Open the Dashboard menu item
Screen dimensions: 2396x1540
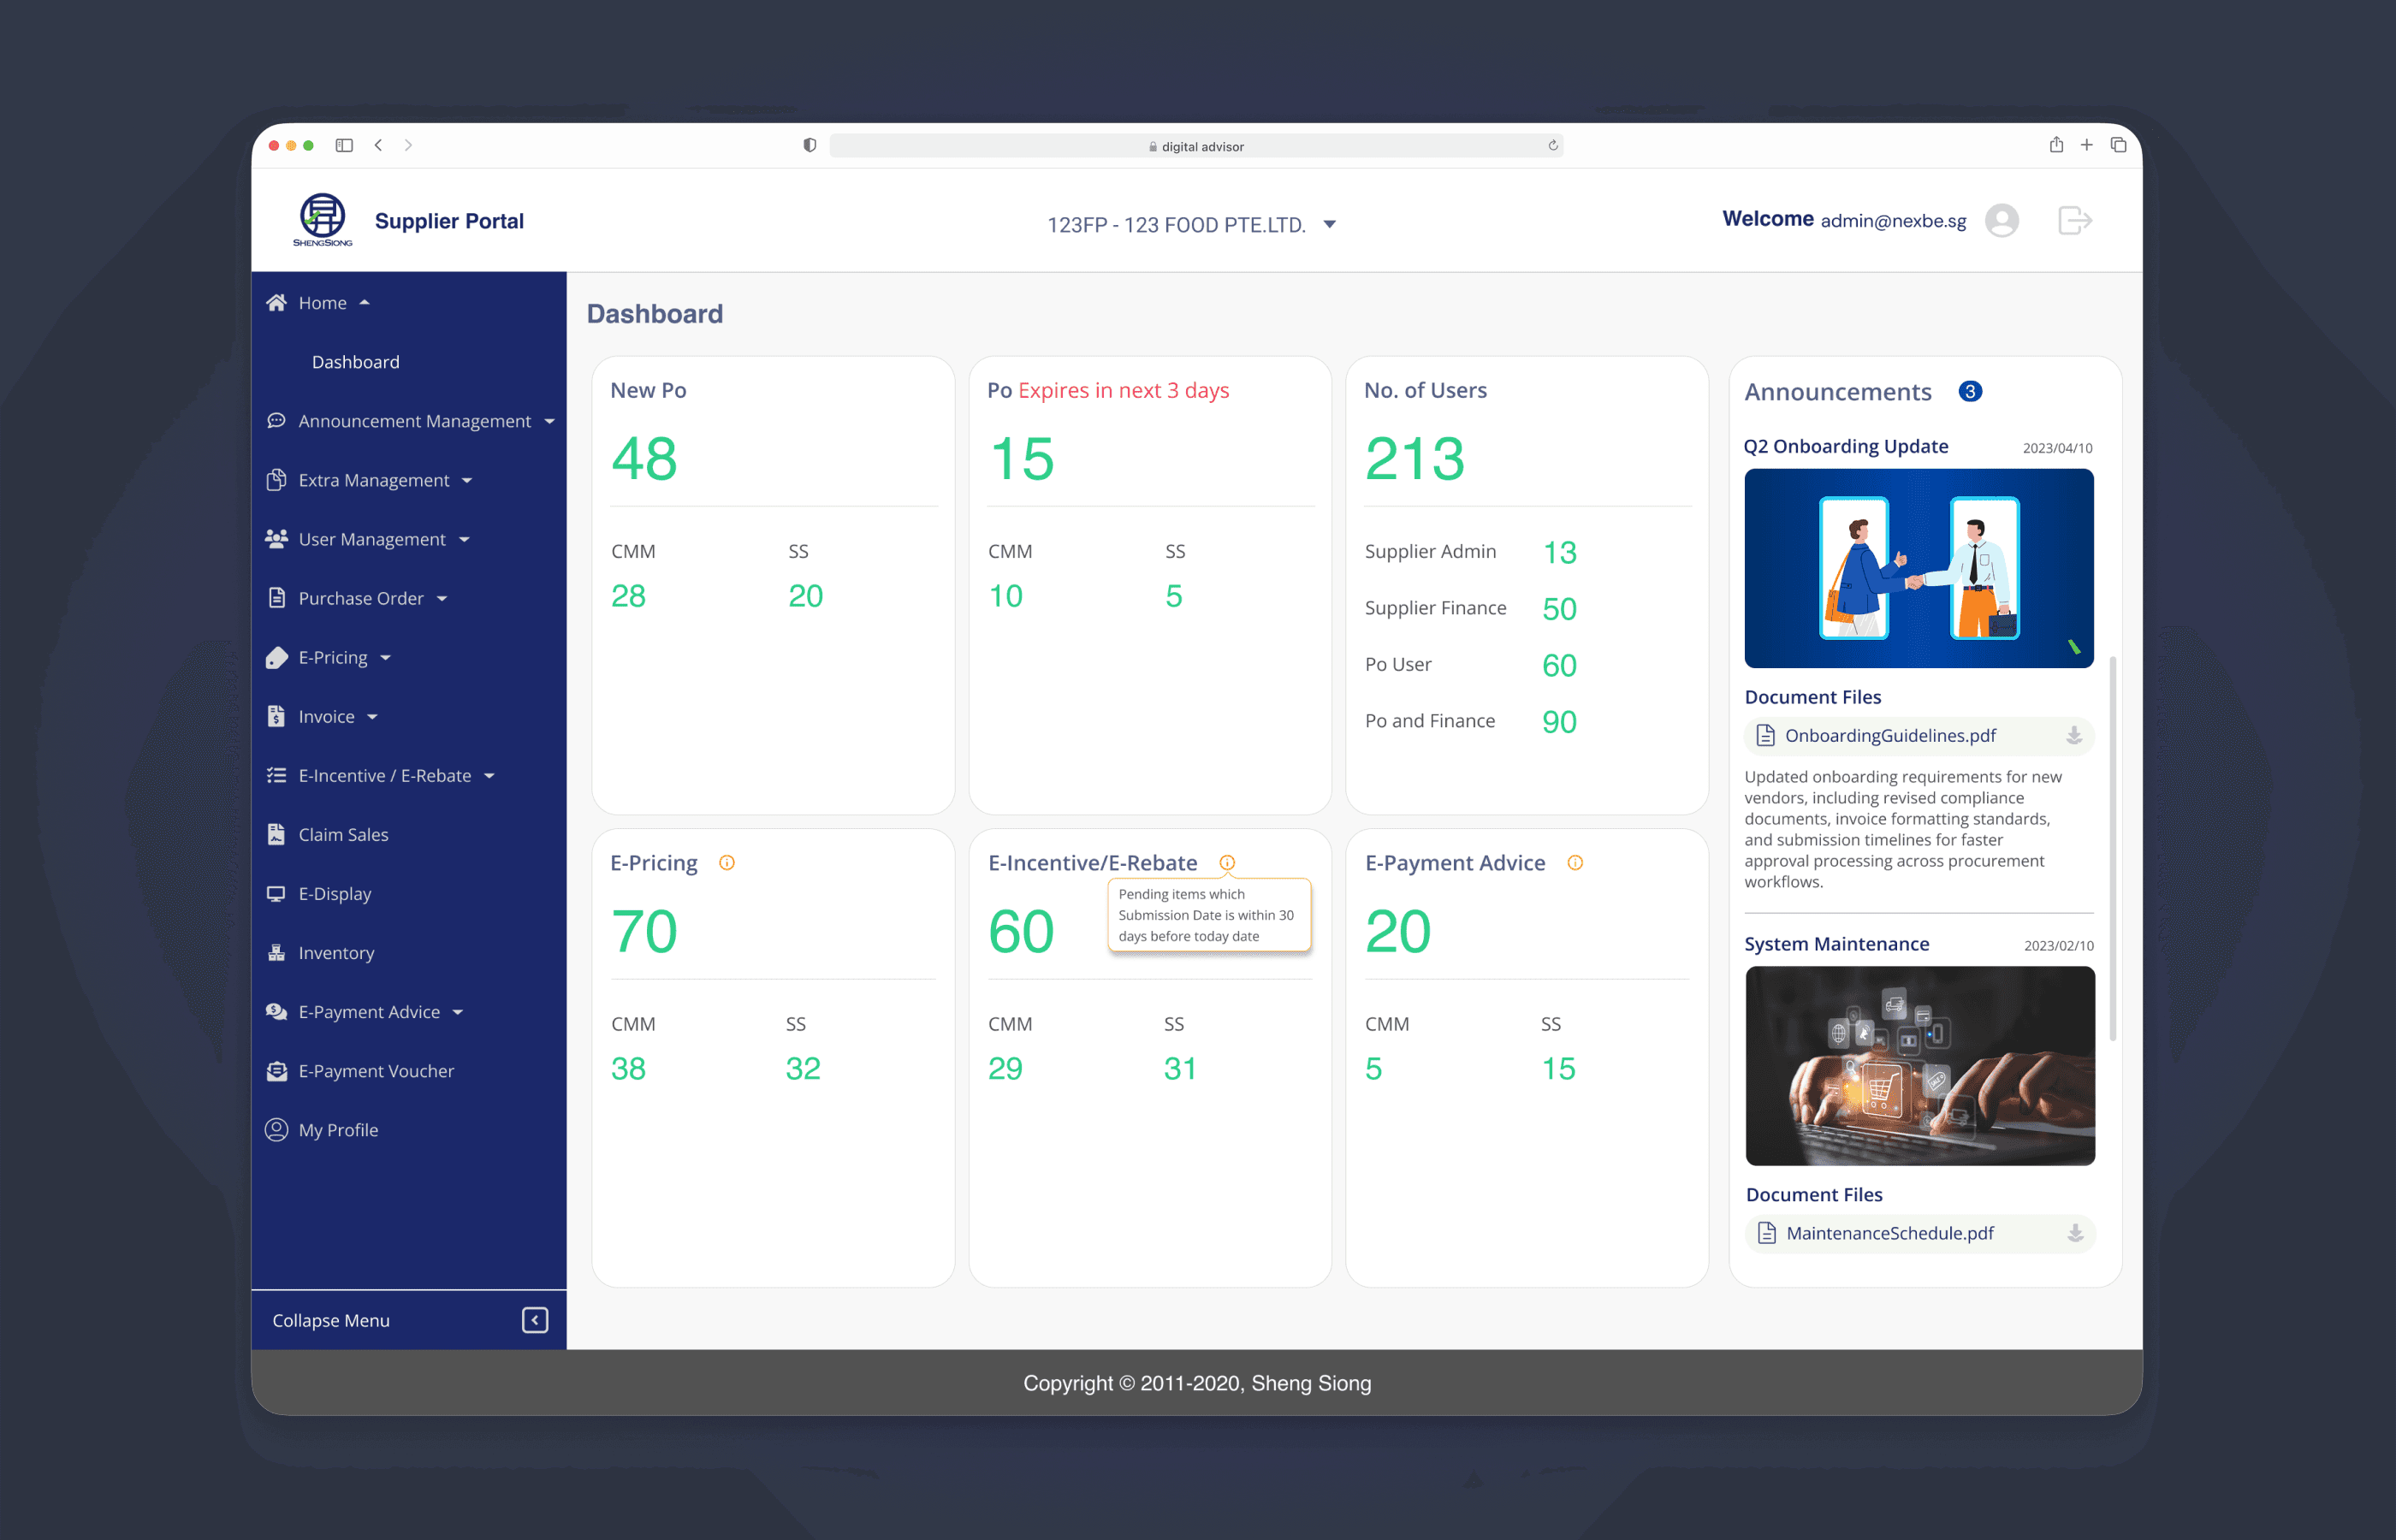(355, 362)
